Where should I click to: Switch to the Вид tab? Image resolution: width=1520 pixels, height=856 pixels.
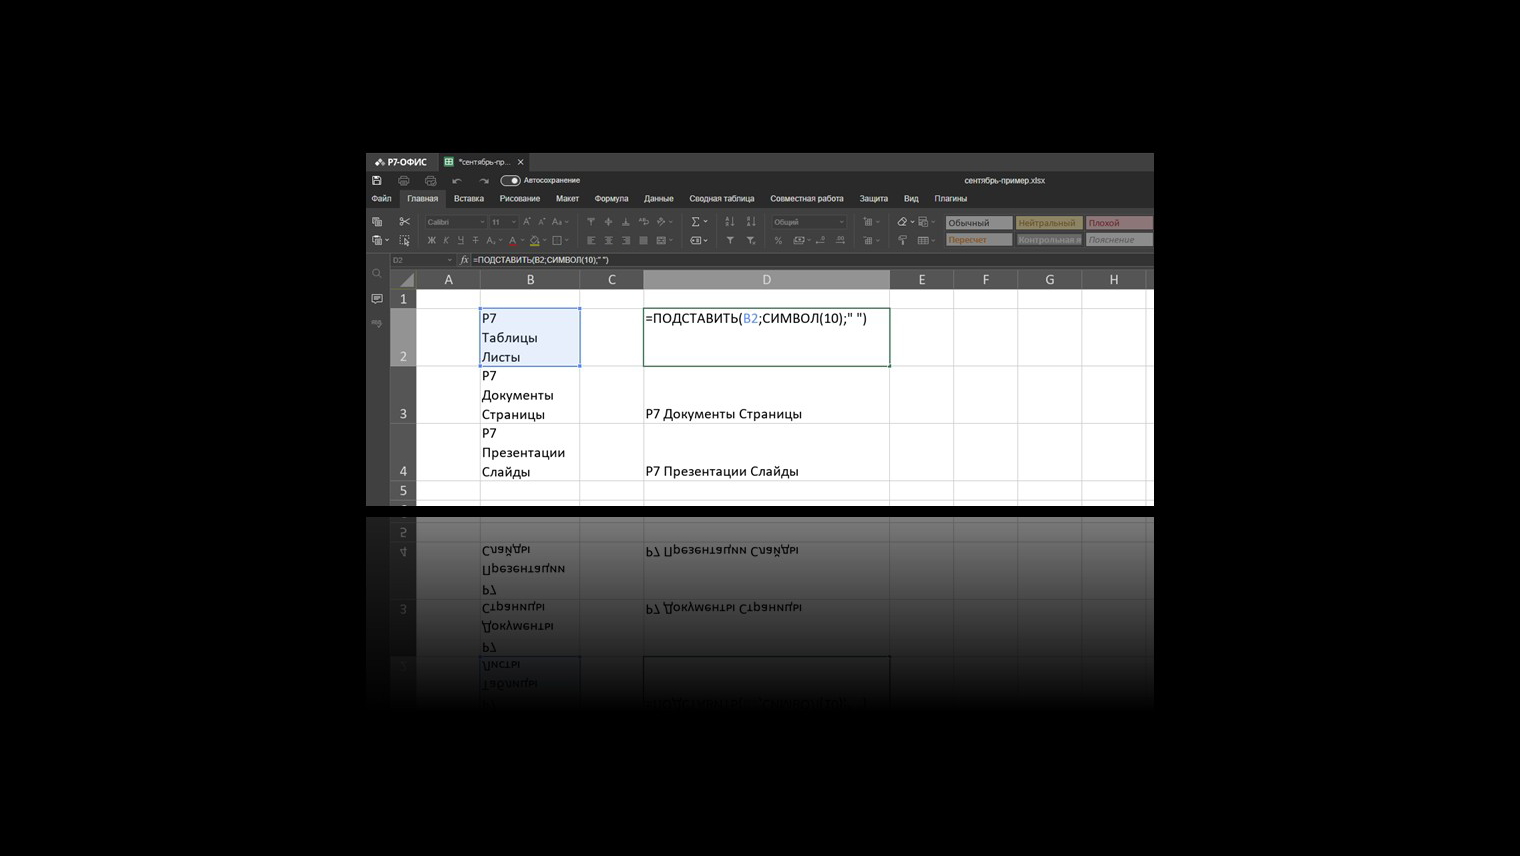[911, 199]
